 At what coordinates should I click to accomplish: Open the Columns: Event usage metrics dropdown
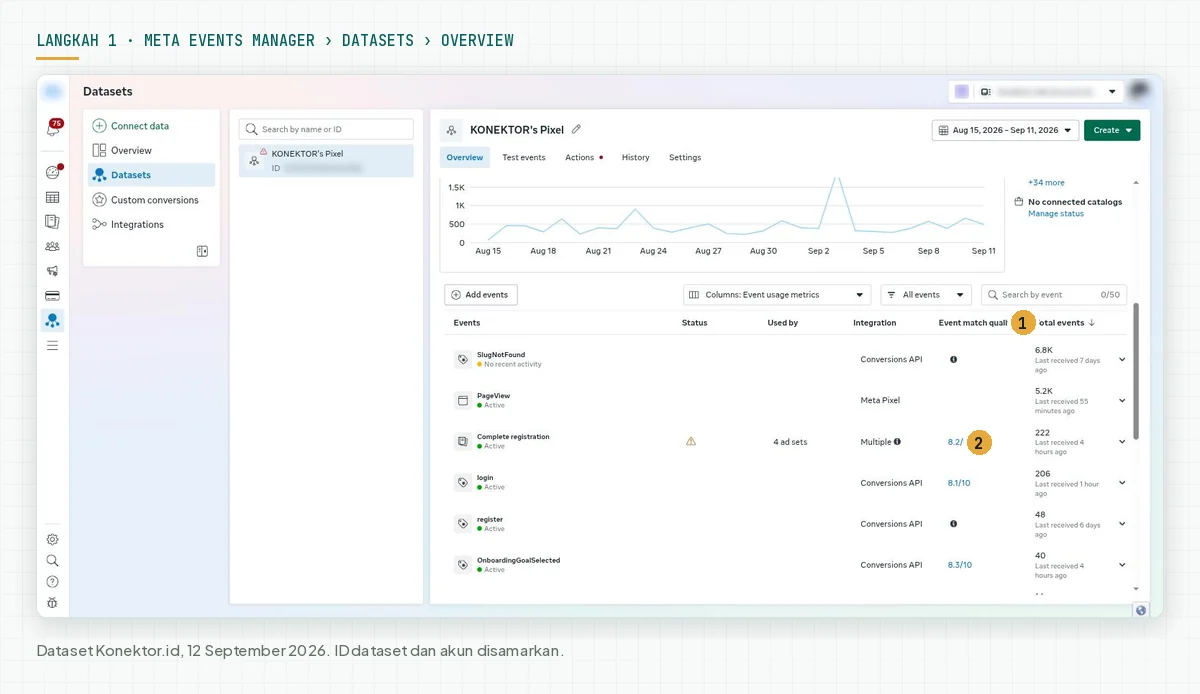tap(777, 295)
